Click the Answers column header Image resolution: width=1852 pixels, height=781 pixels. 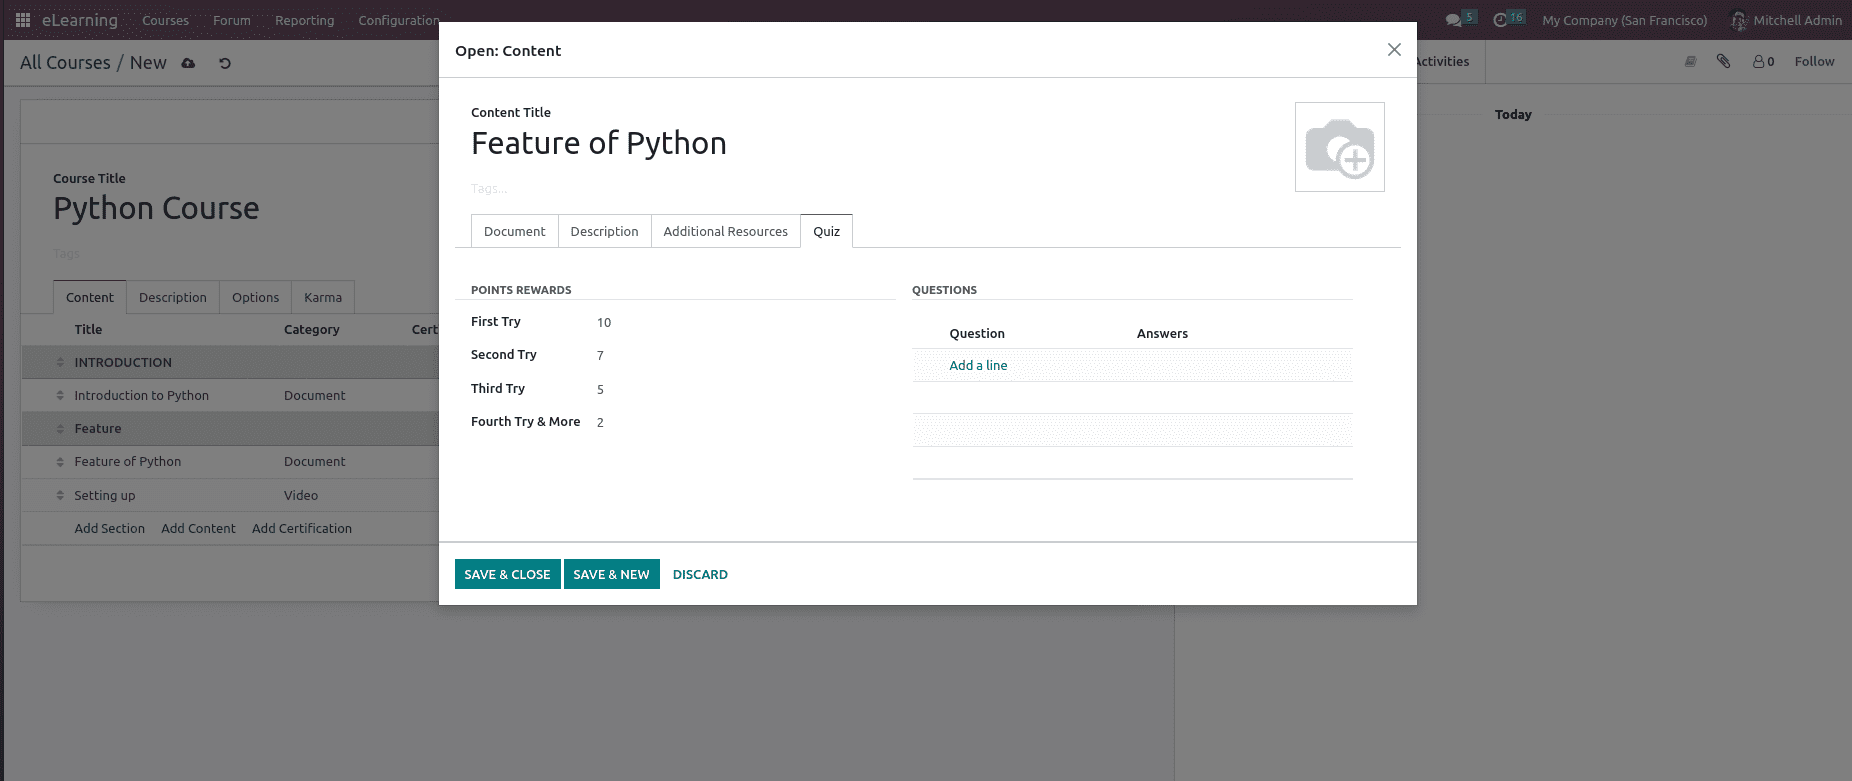pyautogui.click(x=1162, y=334)
